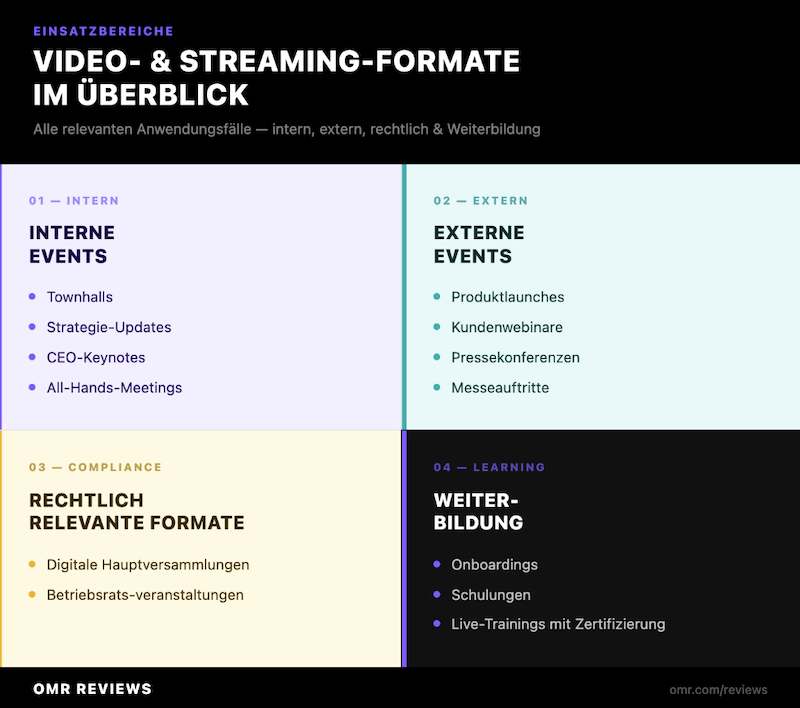800x708 pixels.
Task: Open the INTERNE EVENTS panel heading
Action: (x=72, y=244)
